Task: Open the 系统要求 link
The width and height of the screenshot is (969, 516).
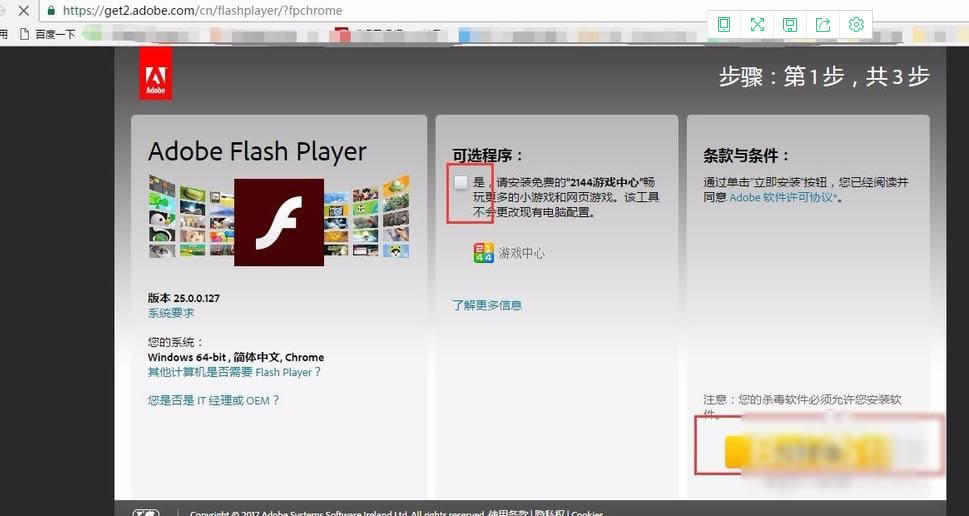Action: 171,313
